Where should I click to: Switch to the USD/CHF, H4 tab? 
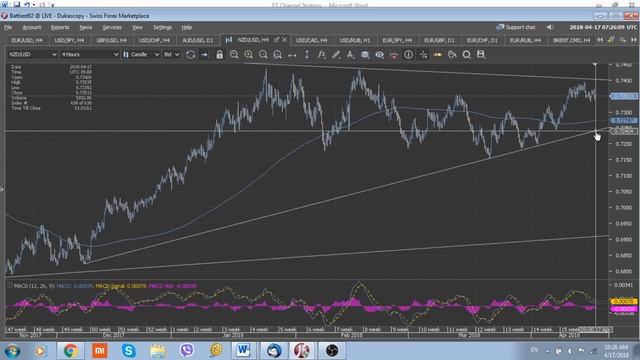pyautogui.click(x=154, y=40)
